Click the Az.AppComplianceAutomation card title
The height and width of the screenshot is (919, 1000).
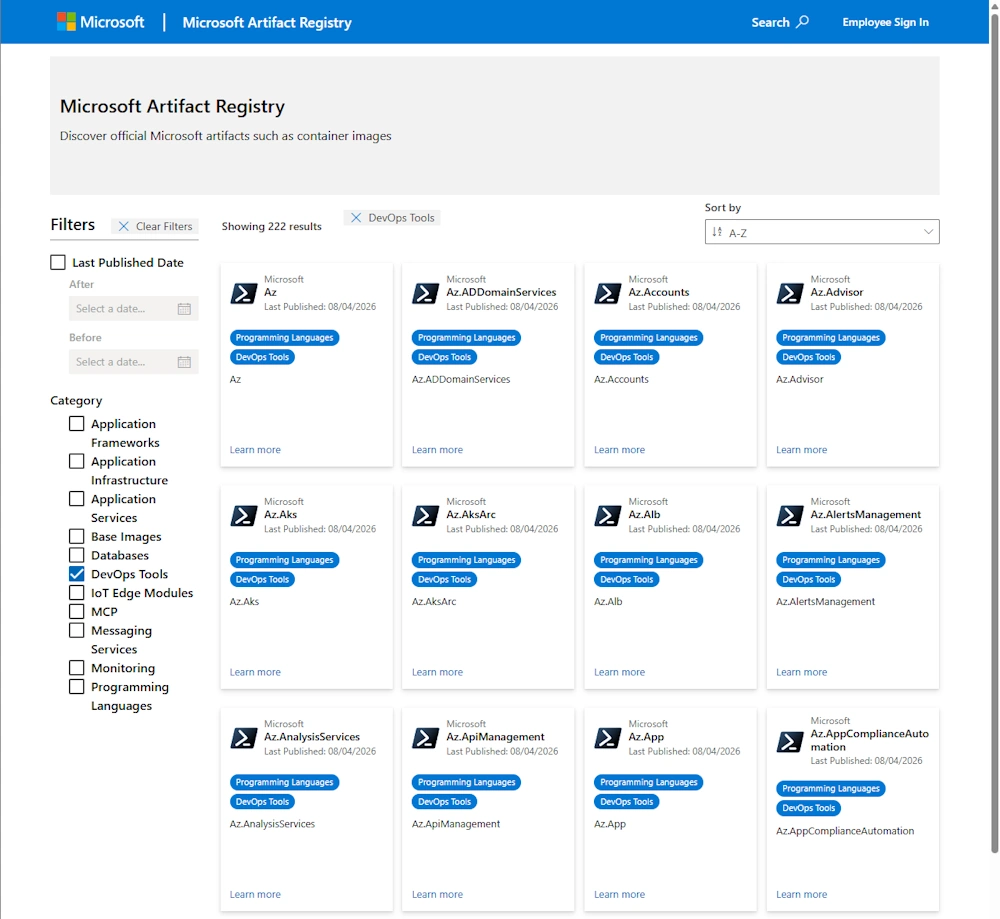point(870,740)
